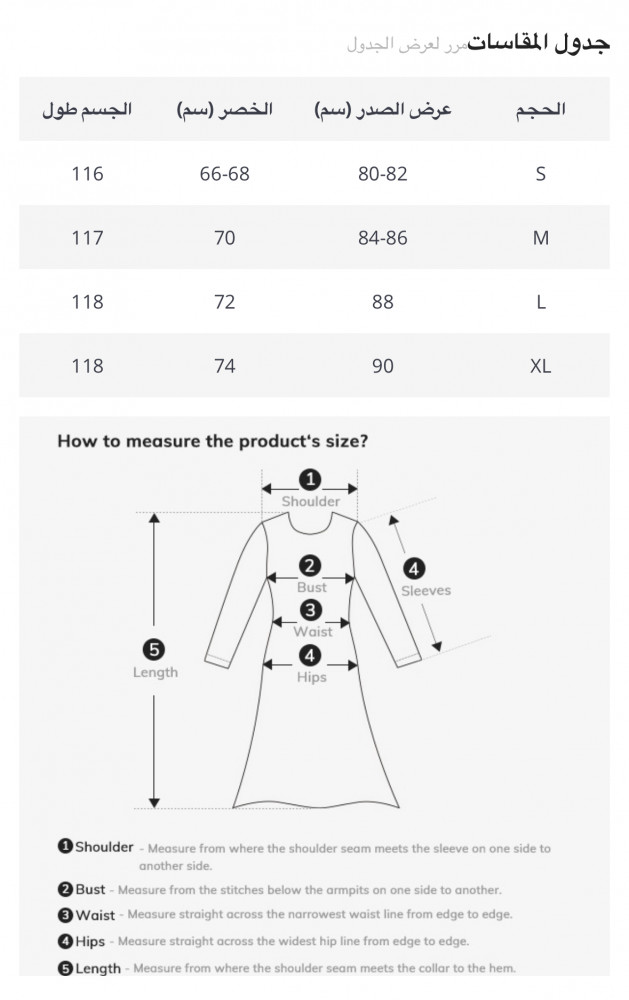Click the الخصر waist column header
Image resolution: width=629 pixels, height=1000 pixels.
pyautogui.click(x=225, y=109)
